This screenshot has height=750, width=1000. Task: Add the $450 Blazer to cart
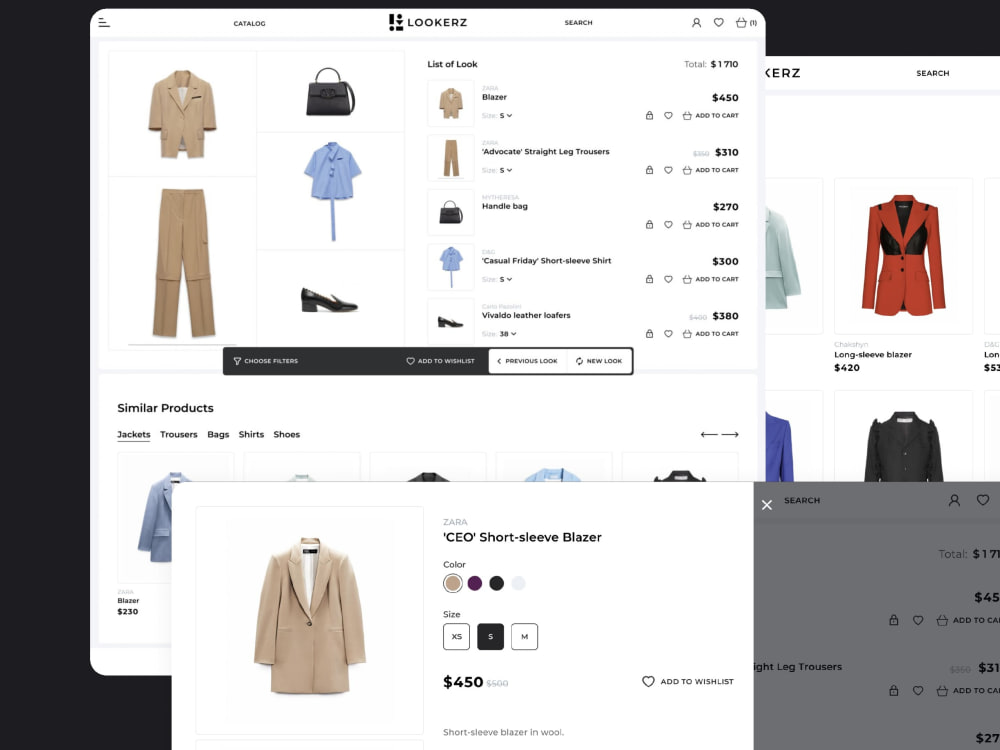710,115
